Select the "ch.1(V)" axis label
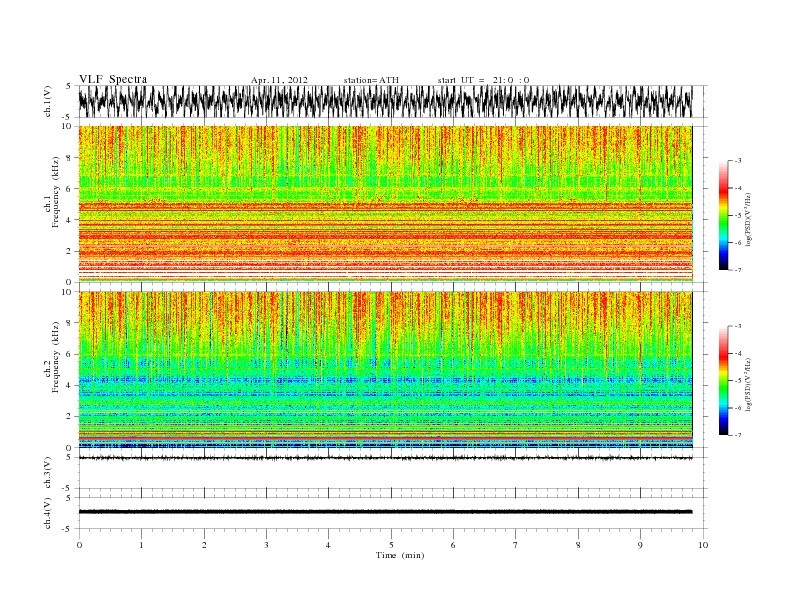Screen dimensions: 792x612 pos(48,101)
